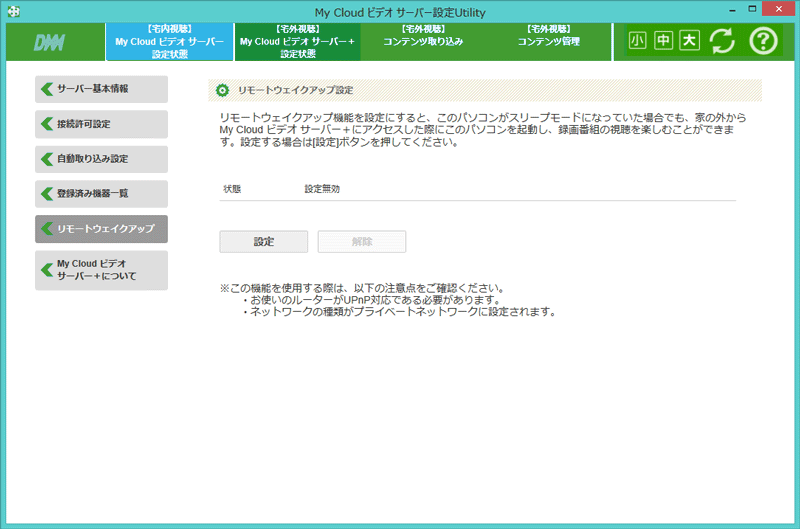Viewport: 800px width, 529px height.
Task: Click the refresh arrows icon
Action: coord(722,41)
